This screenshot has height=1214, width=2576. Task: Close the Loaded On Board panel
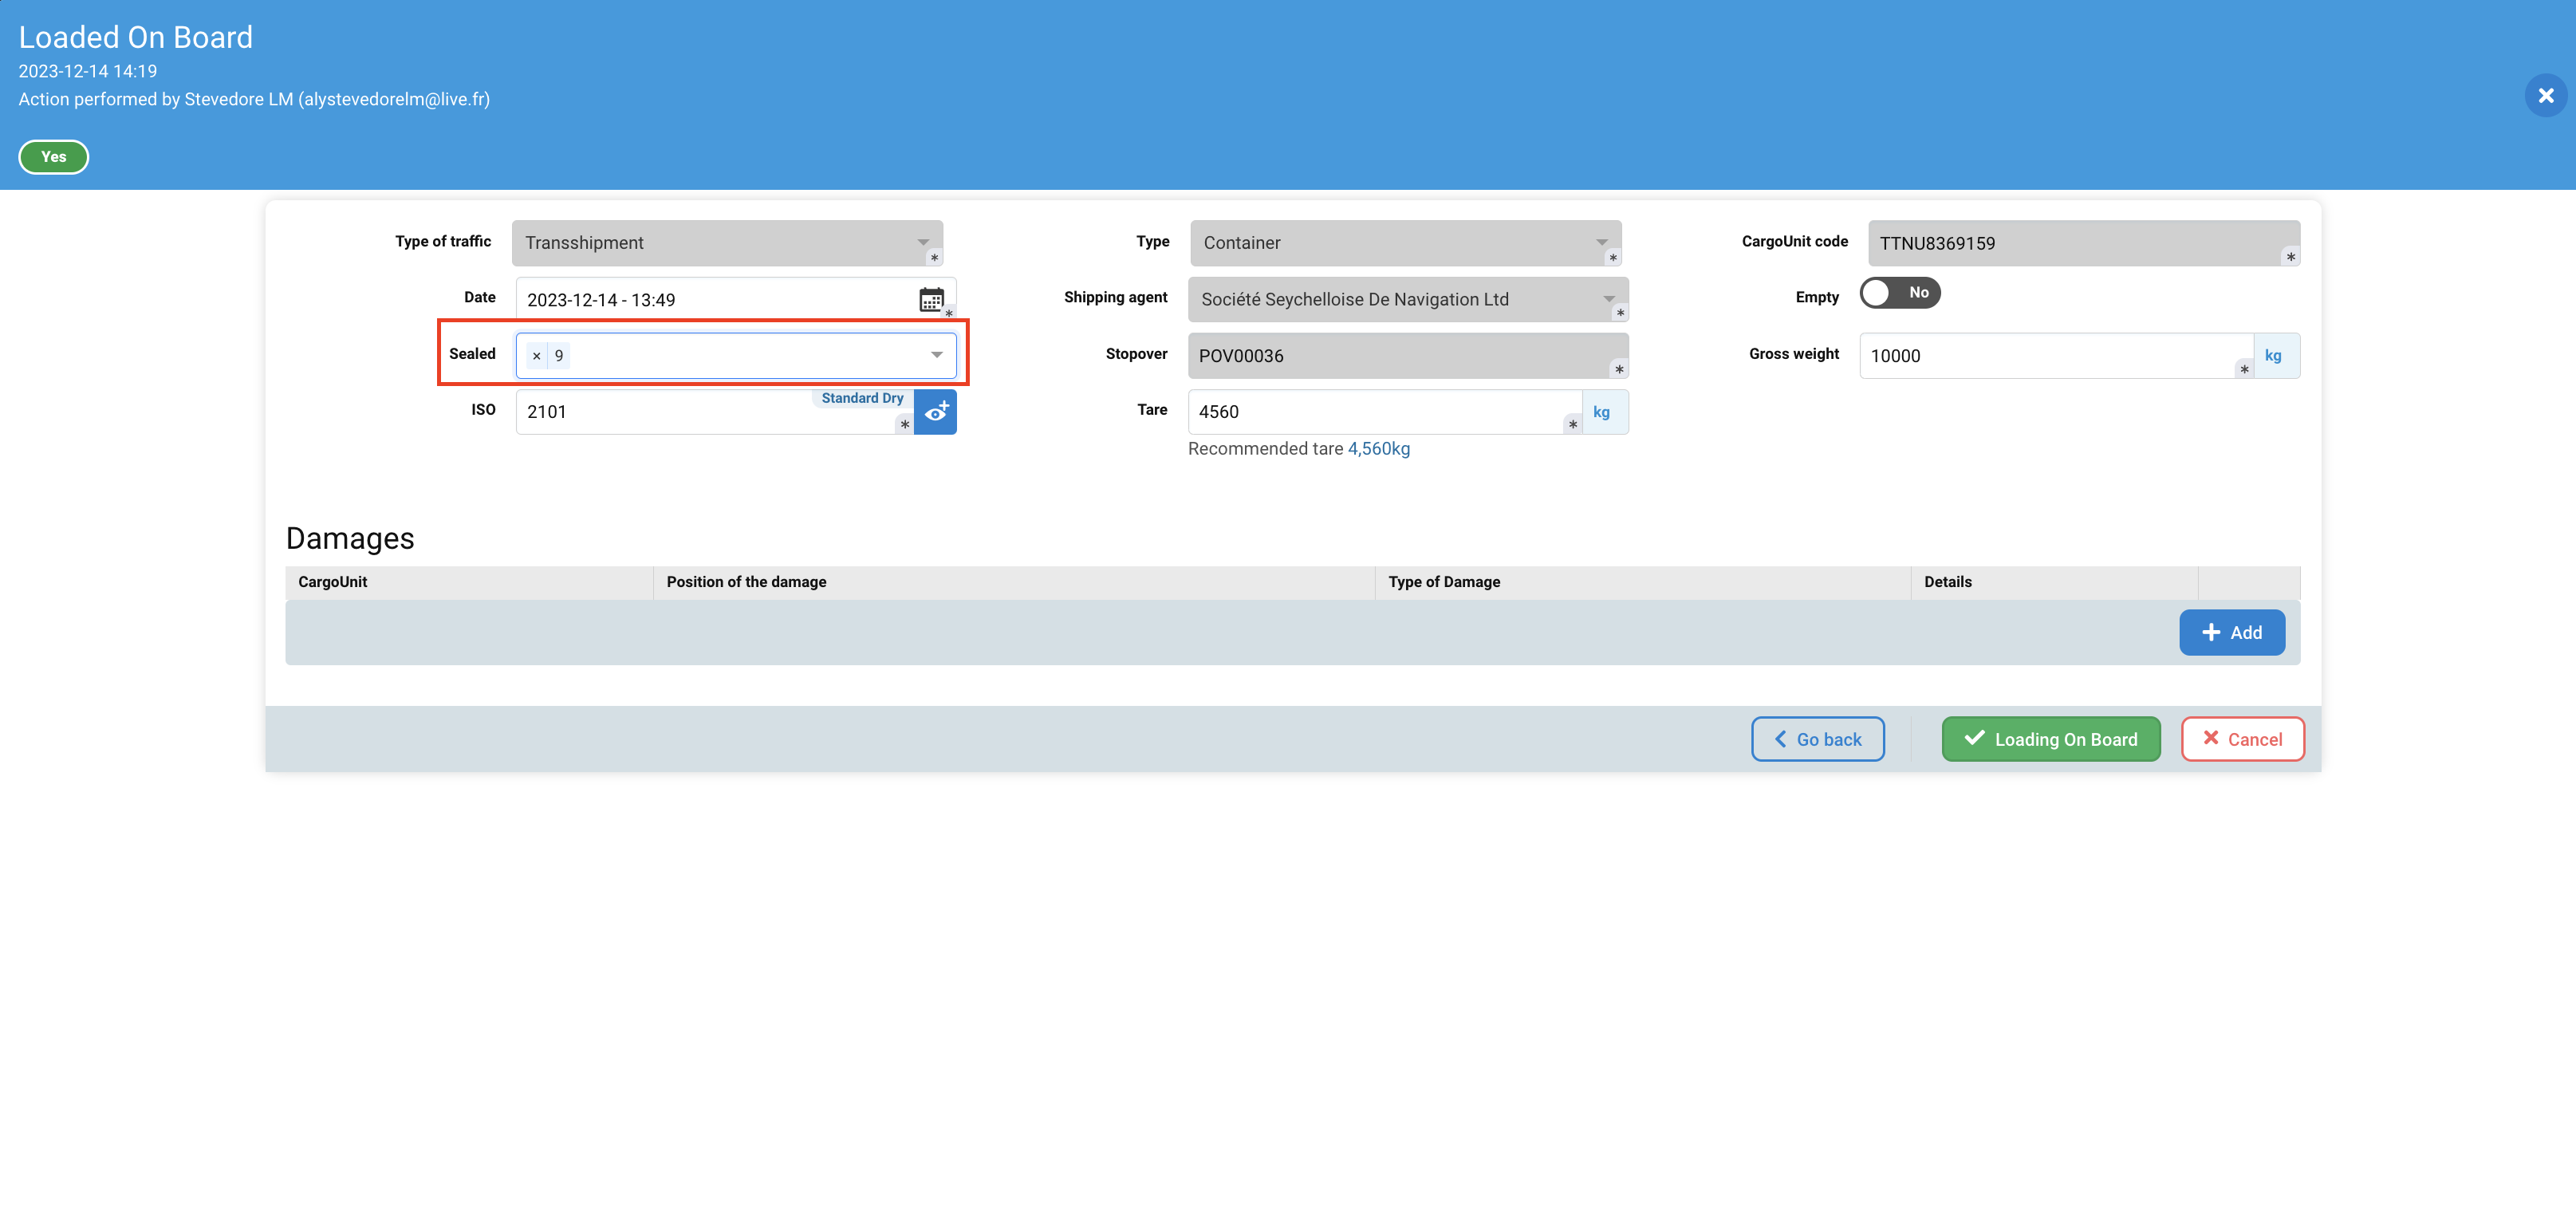tap(2545, 96)
